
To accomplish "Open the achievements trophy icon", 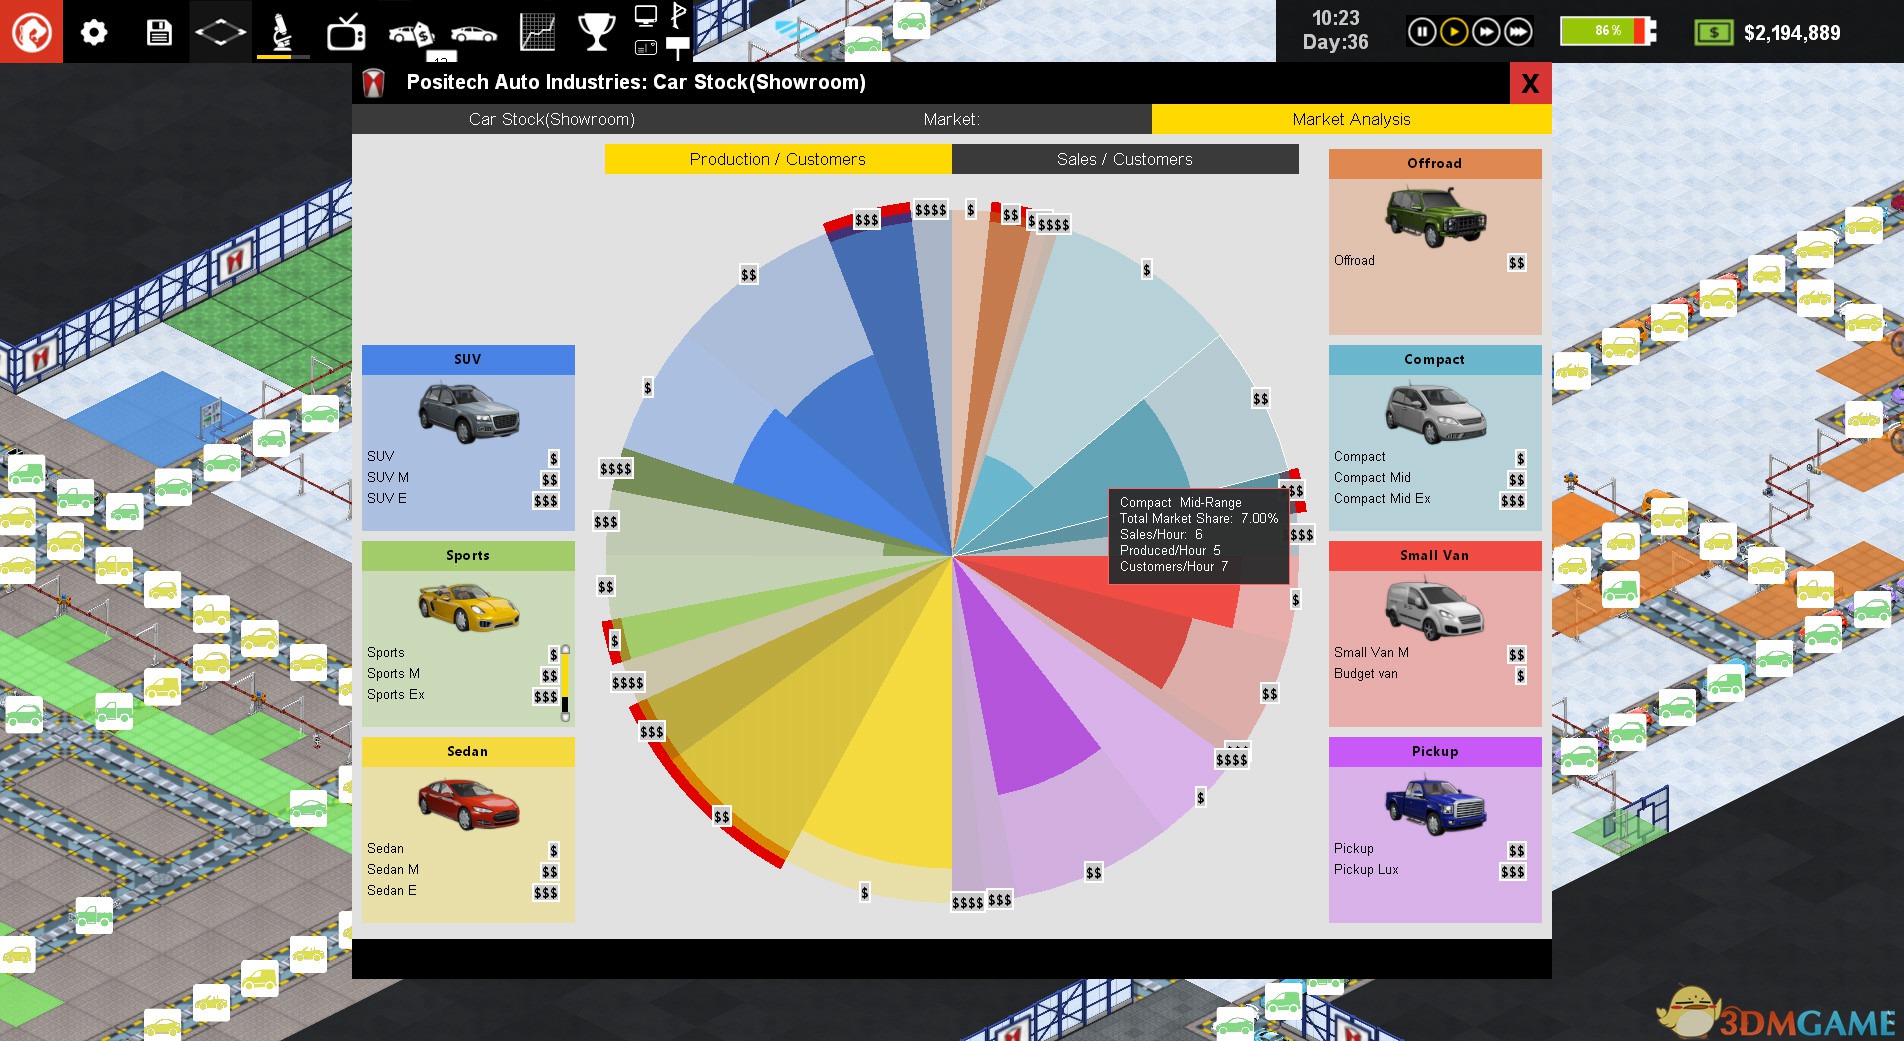I will coord(597,32).
